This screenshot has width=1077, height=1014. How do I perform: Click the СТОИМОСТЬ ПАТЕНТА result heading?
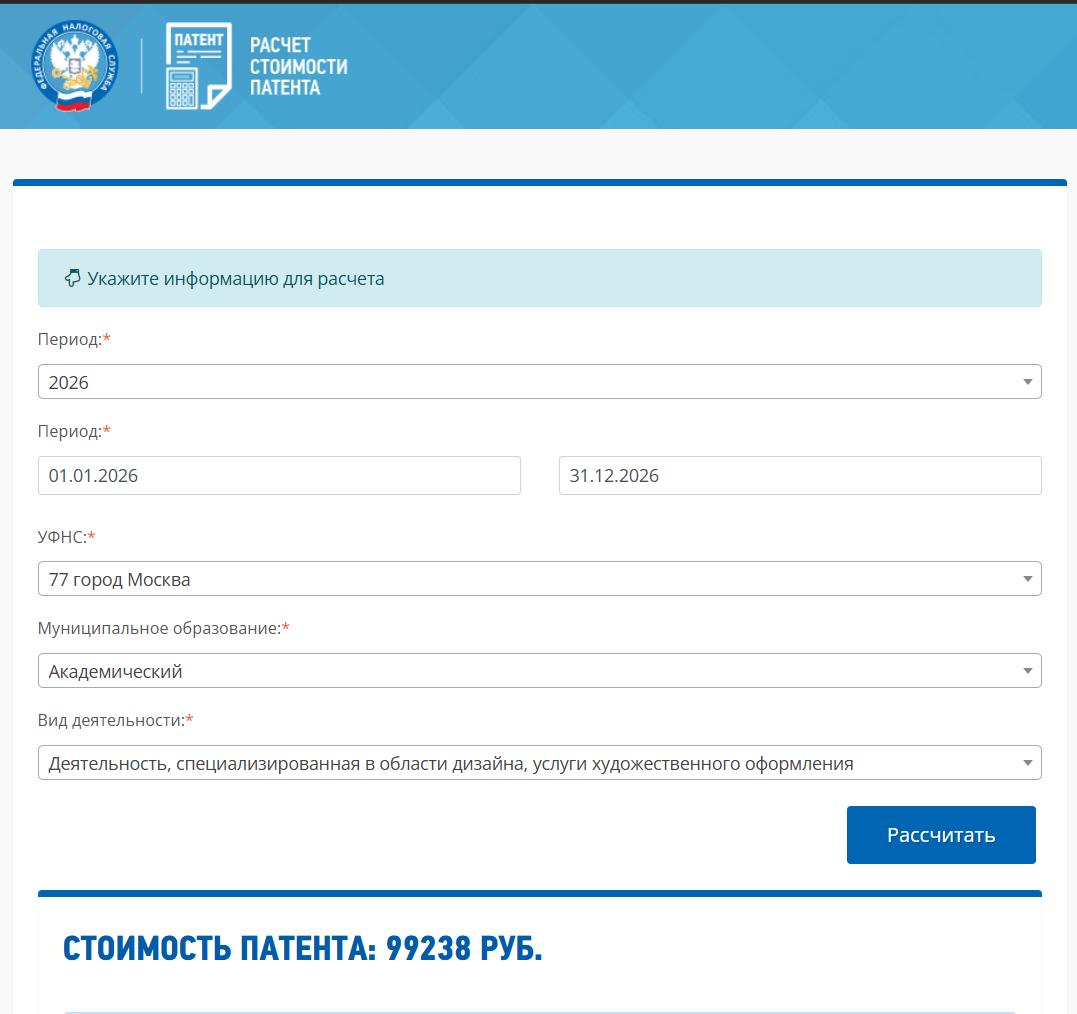[x=302, y=948]
